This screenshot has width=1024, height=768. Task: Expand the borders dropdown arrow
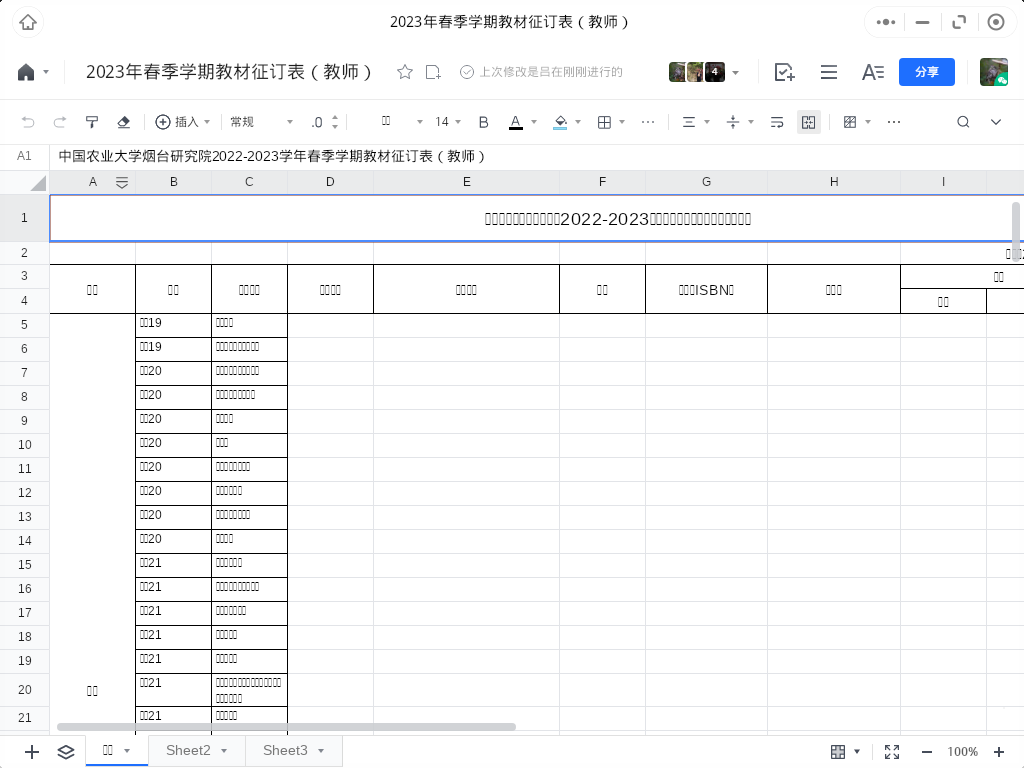pos(622,122)
